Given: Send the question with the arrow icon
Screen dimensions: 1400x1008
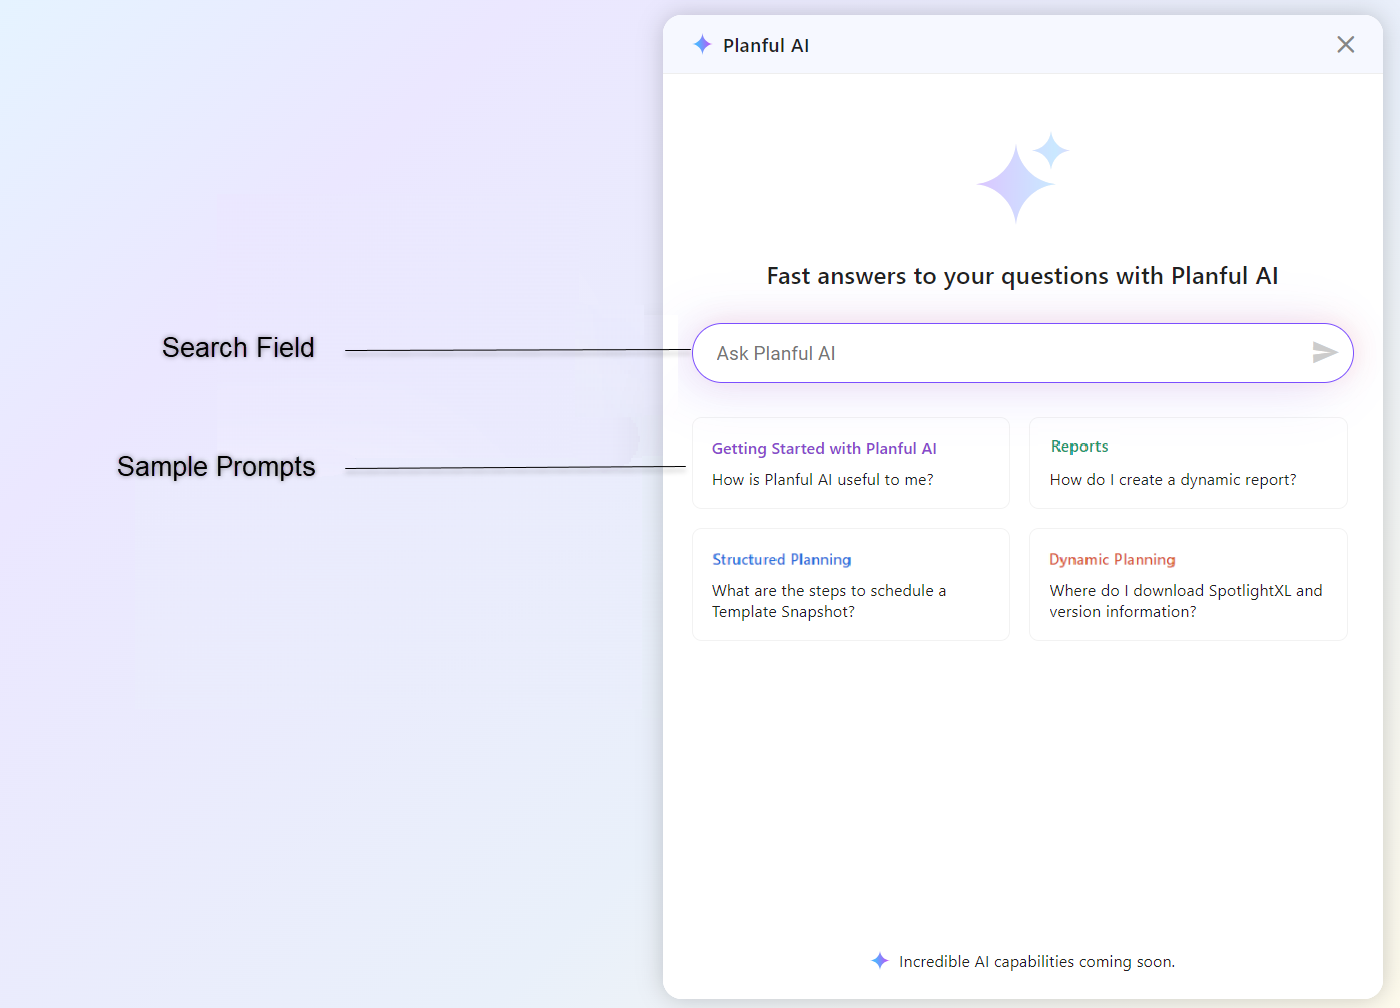Looking at the screenshot, I should pyautogui.click(x=1325, y=352).
